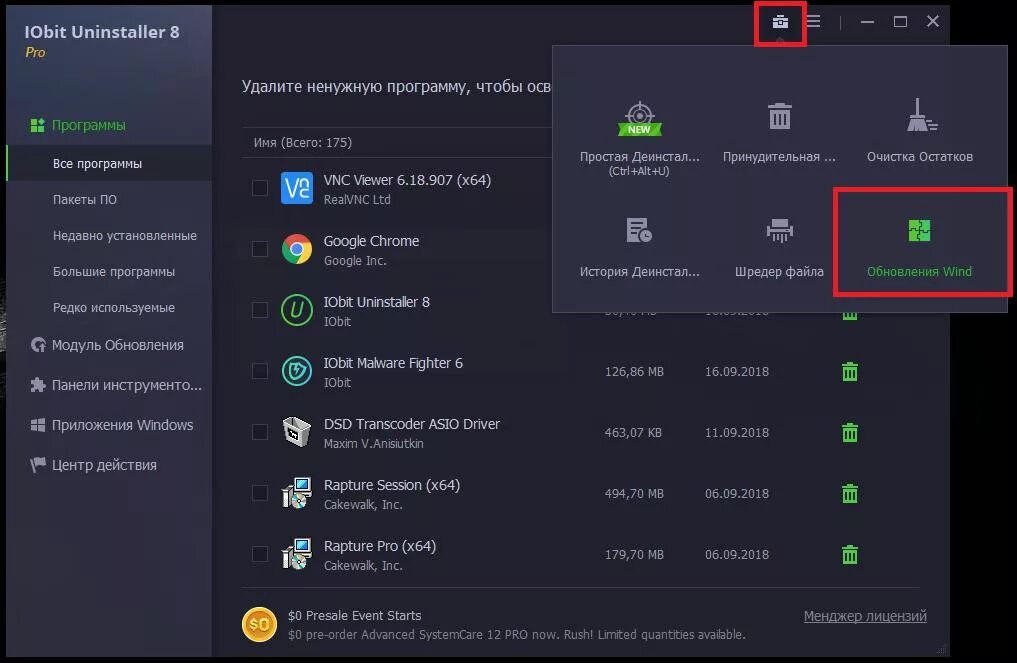Click IObit Malware Fighter 6 icon
The width and height of the screenshot is (1017, 663).
click(297, 371)
